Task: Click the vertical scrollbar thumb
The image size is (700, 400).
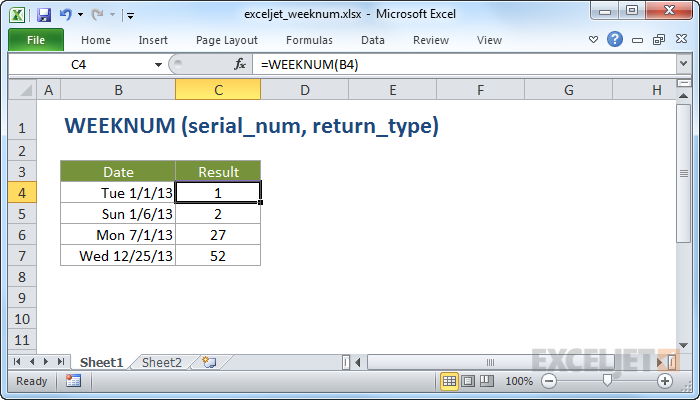Action: pos(683,173)
